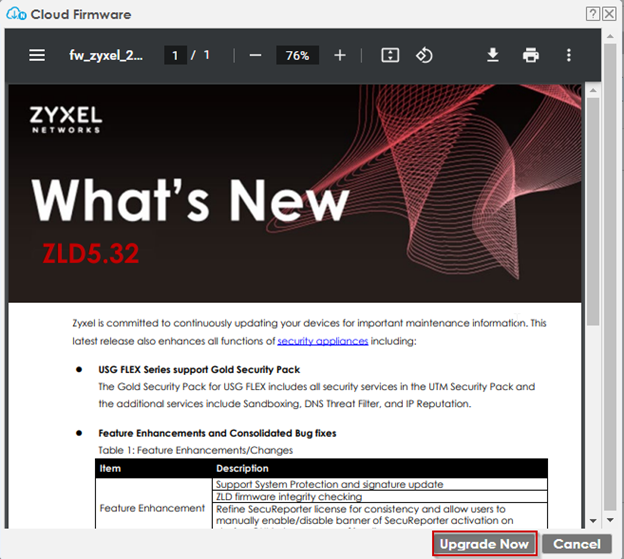Cancel the firmware upgrade dialog

[577, 544]
